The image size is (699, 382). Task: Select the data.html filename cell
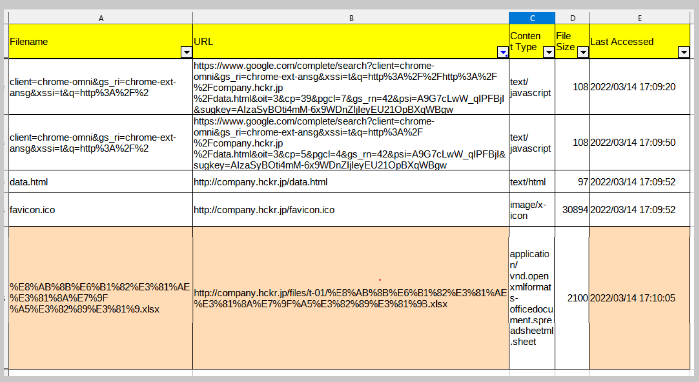(101, 182)
